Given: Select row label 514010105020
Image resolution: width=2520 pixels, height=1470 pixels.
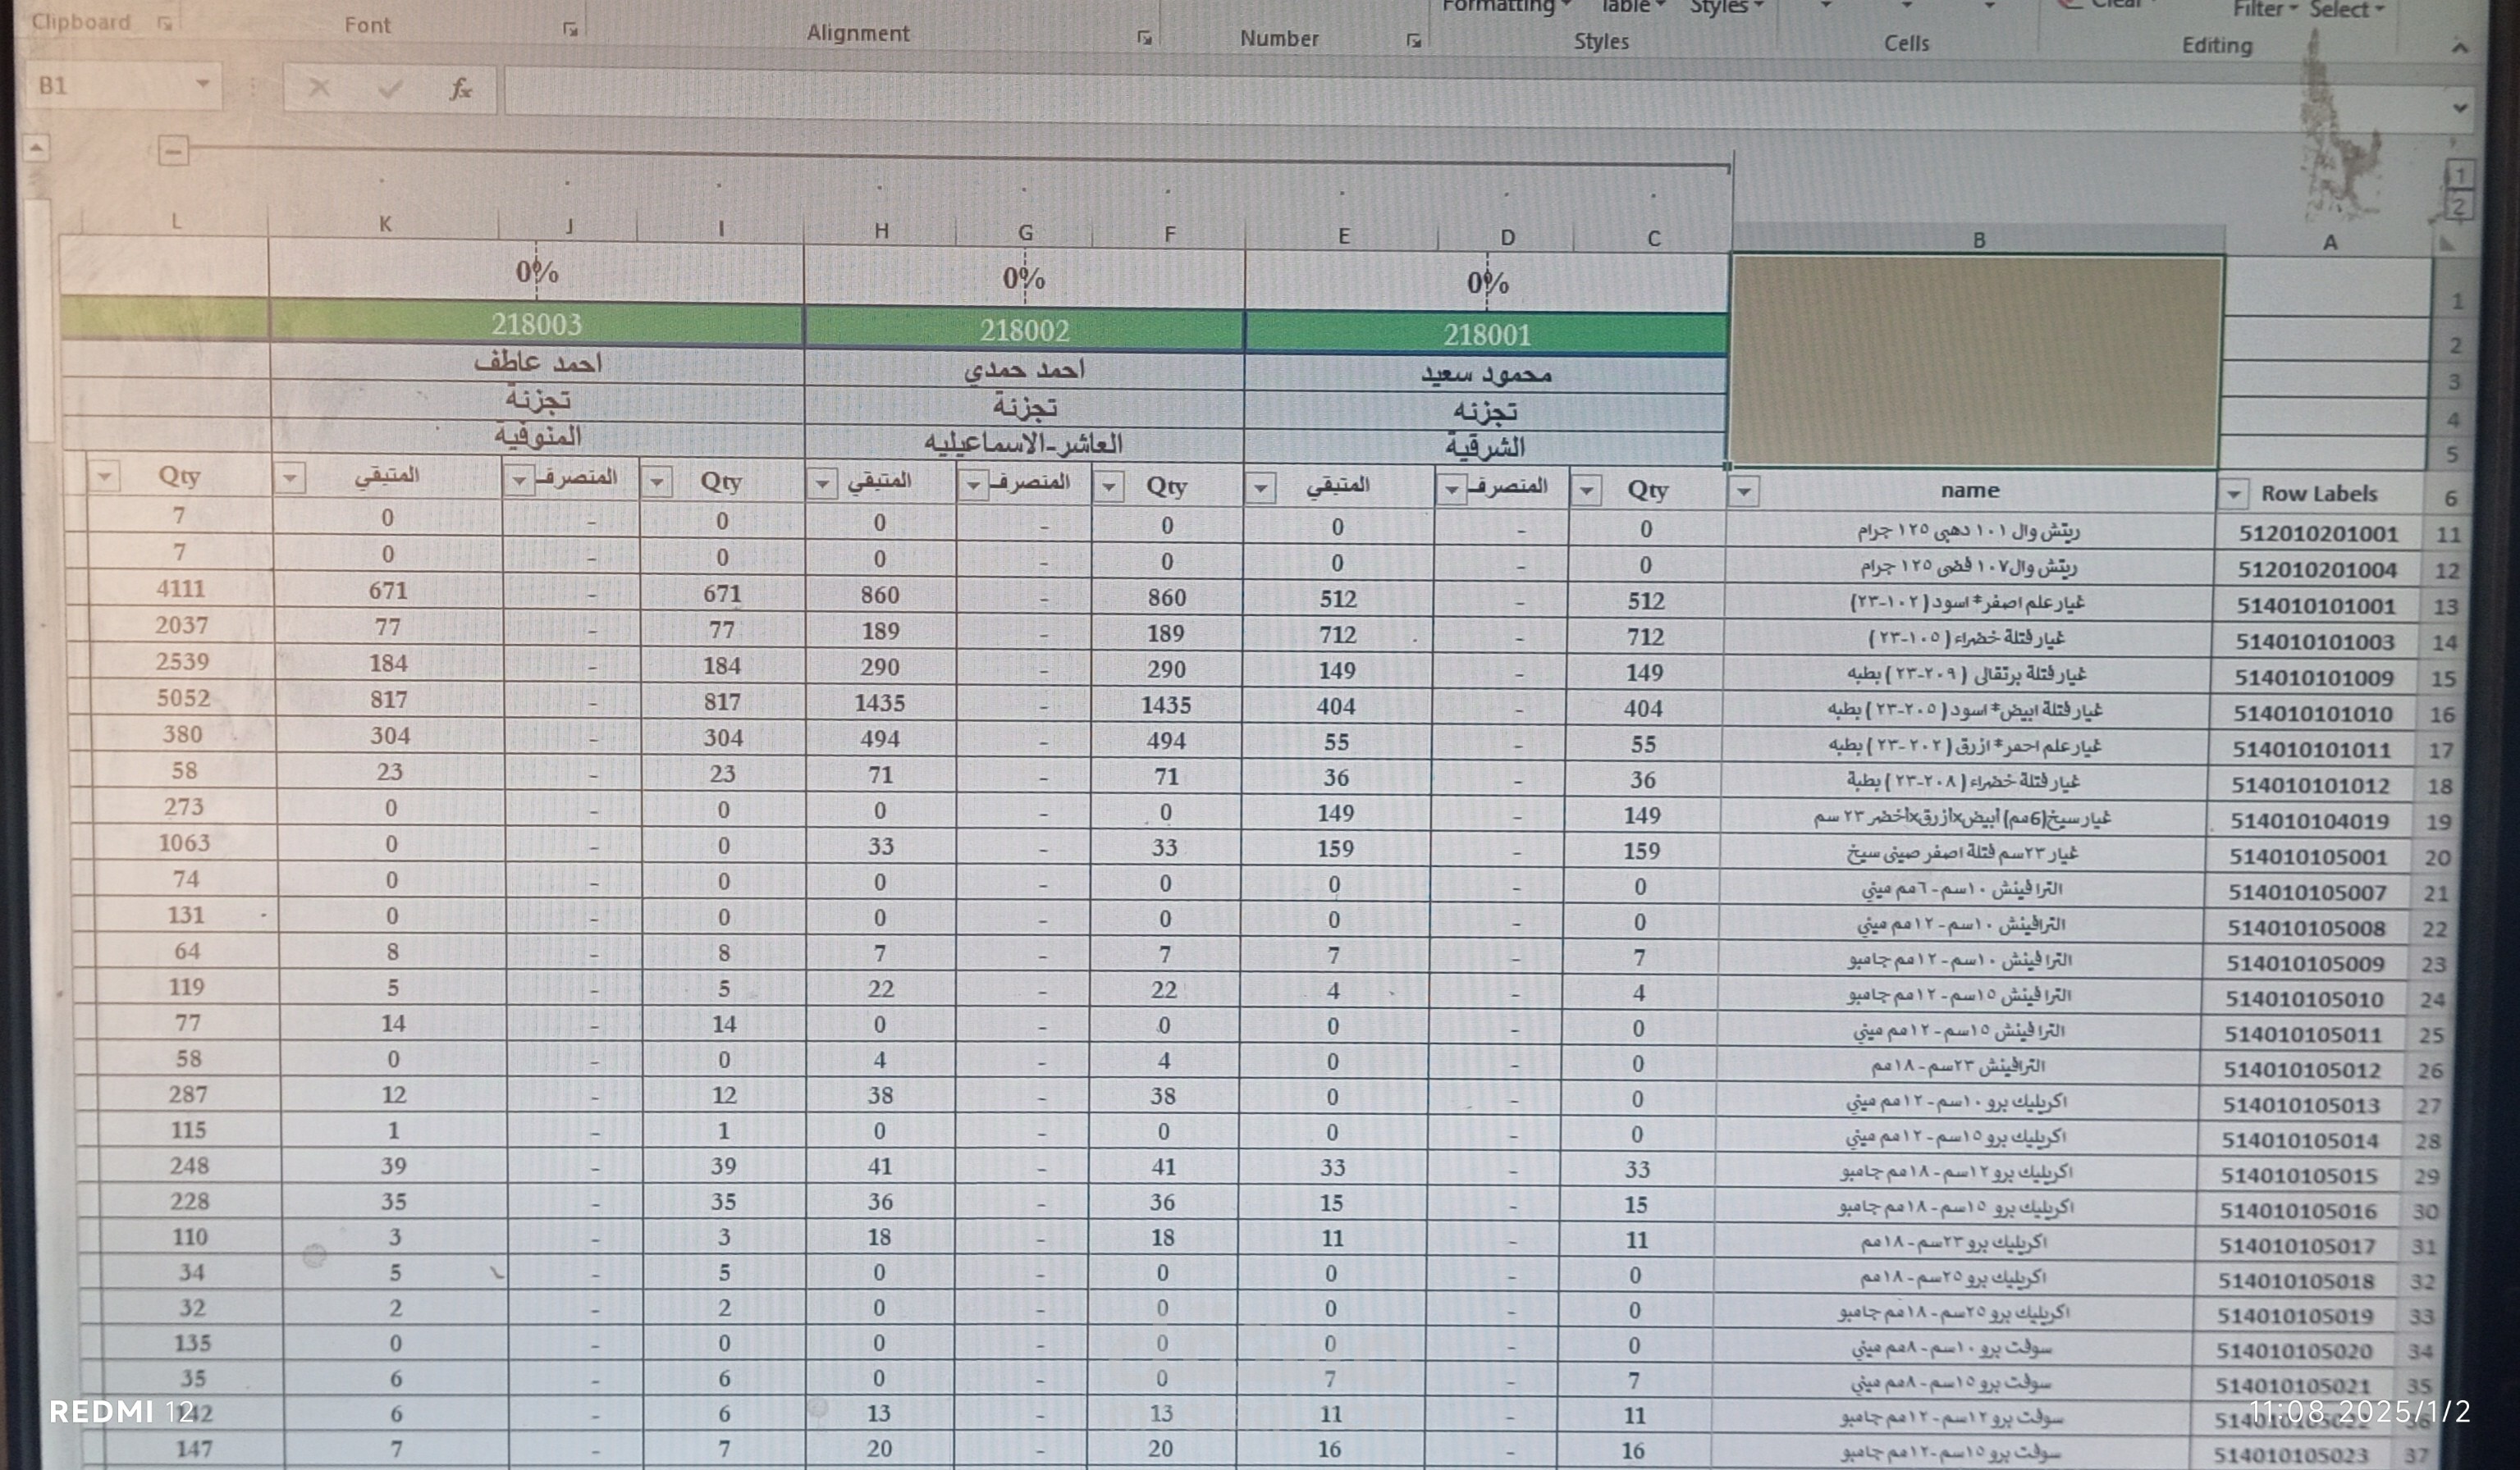Looking at the screenshot, I should [x=2294, y=1352].
